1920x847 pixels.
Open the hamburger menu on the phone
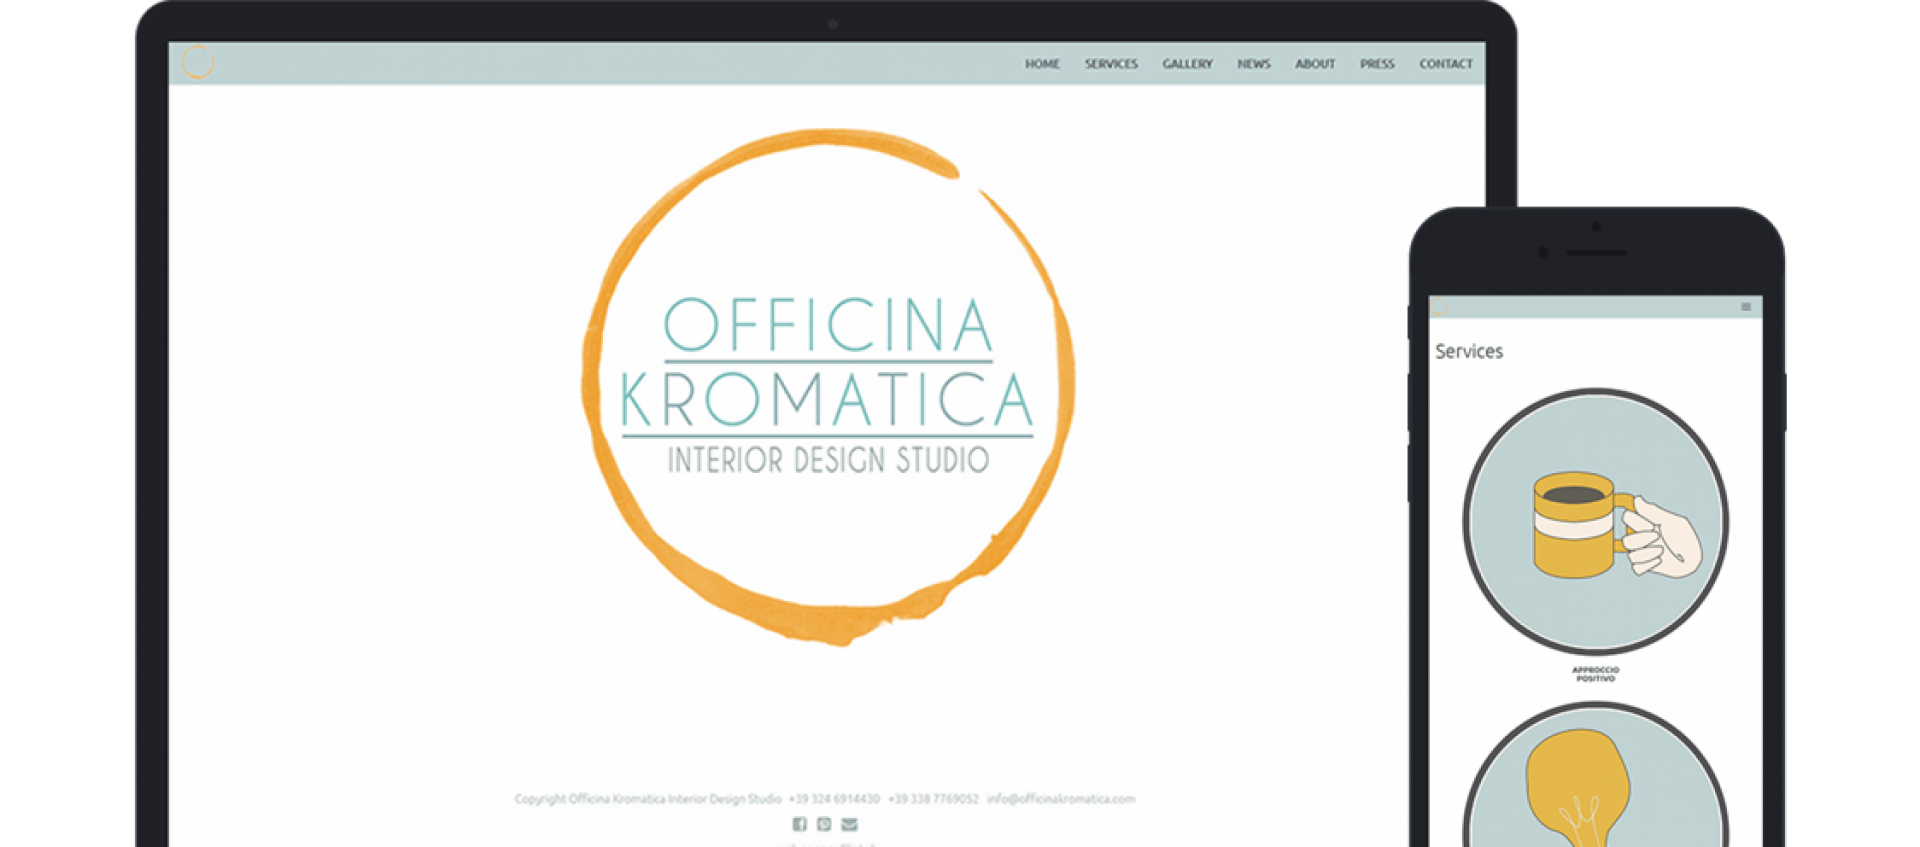tap(1746, 307)
